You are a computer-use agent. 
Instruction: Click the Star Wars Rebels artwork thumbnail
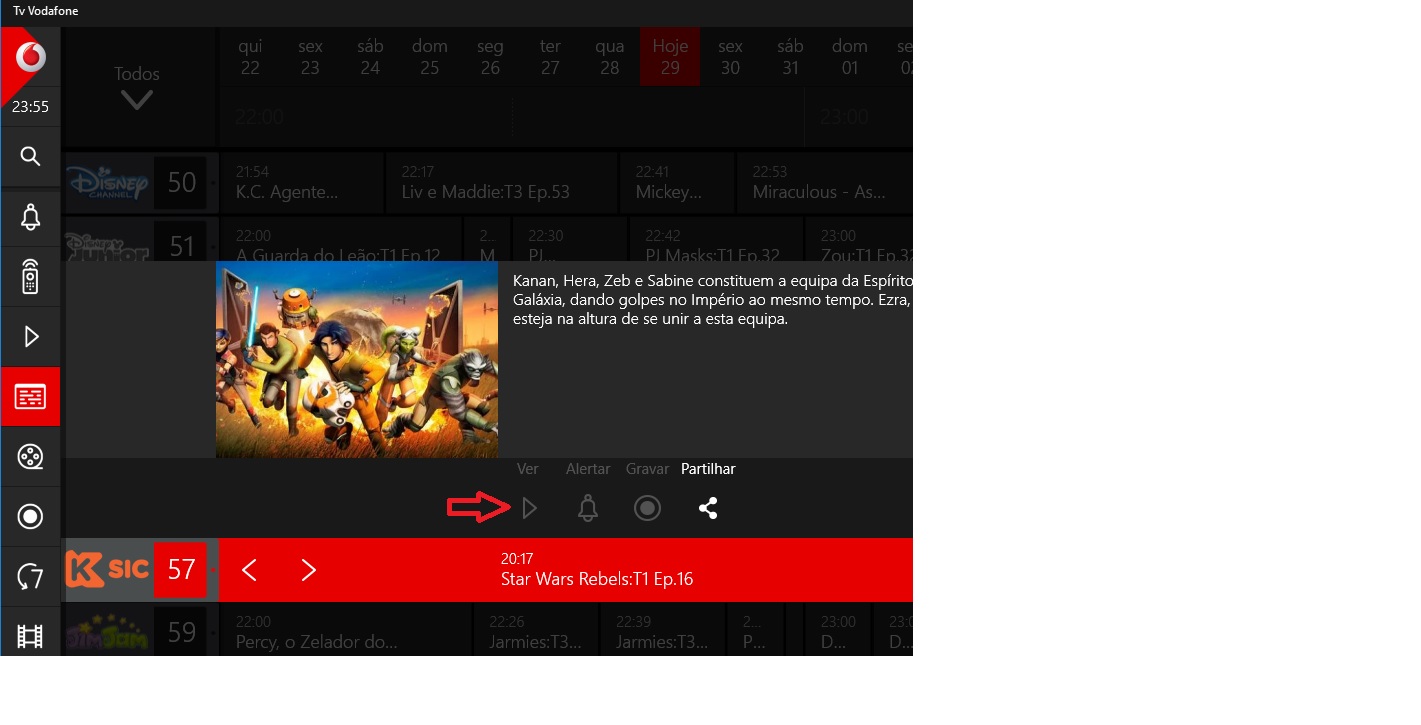click(x=357, y=360)
